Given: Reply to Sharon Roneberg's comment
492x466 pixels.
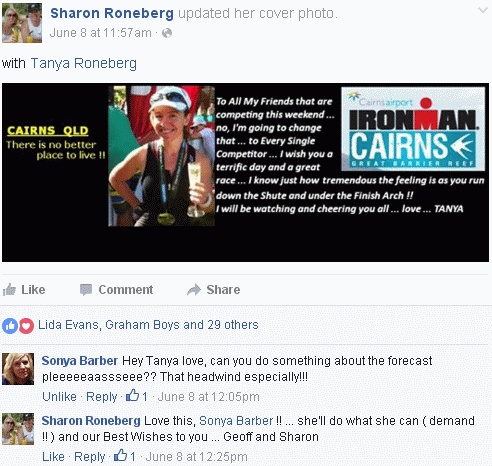Looking at the screenshot, I should [x=90, y=457].
